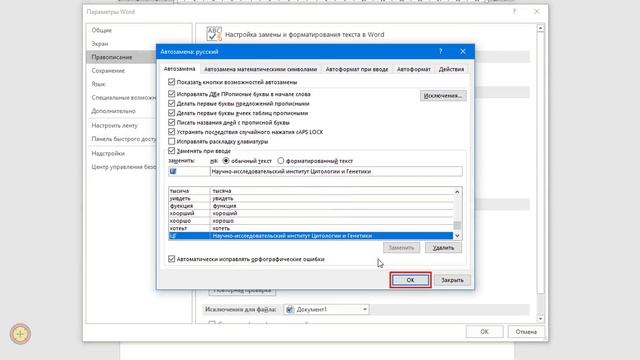Select Язык in Параметры Word sidebar

coord(98,84)
